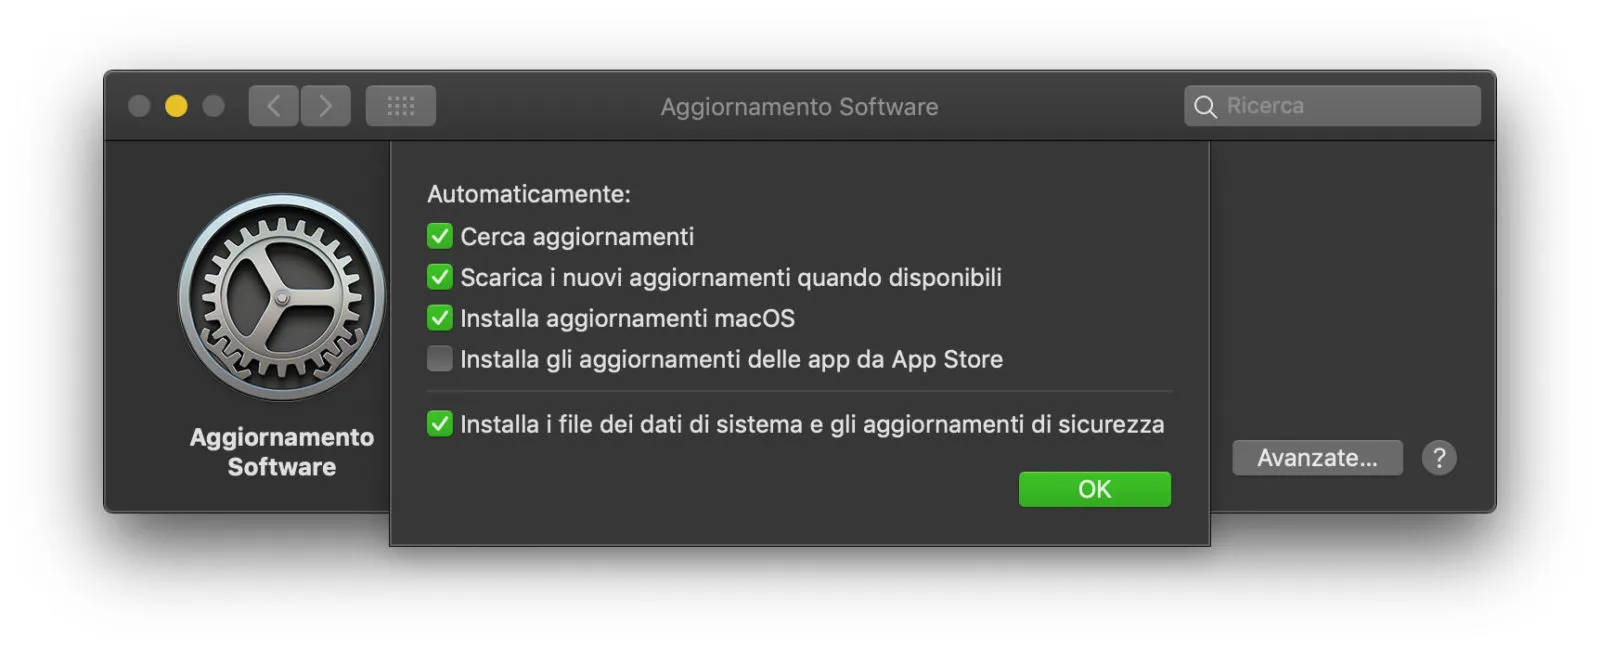Click the forward navigation arrow

coord(326,105)
